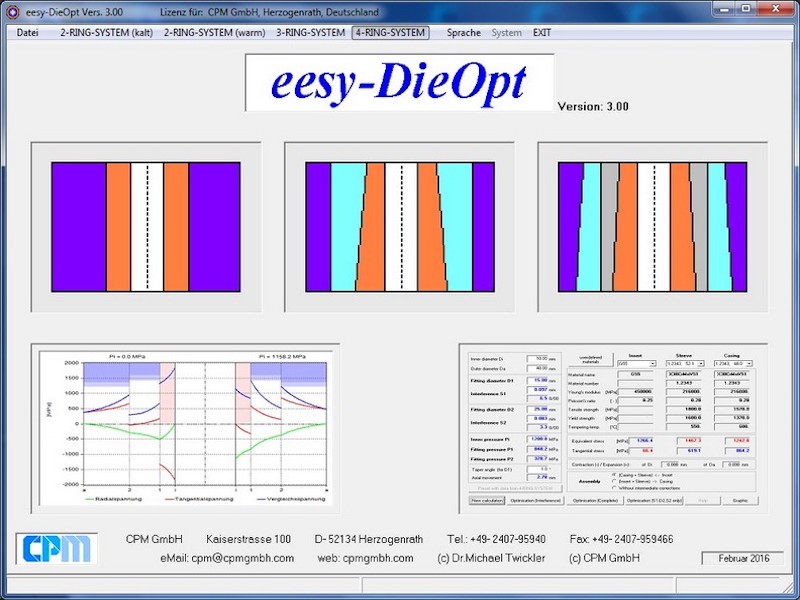Close the eesy-DieOpt window
Screen dimensions: 800x600
[x=776, y=9]
